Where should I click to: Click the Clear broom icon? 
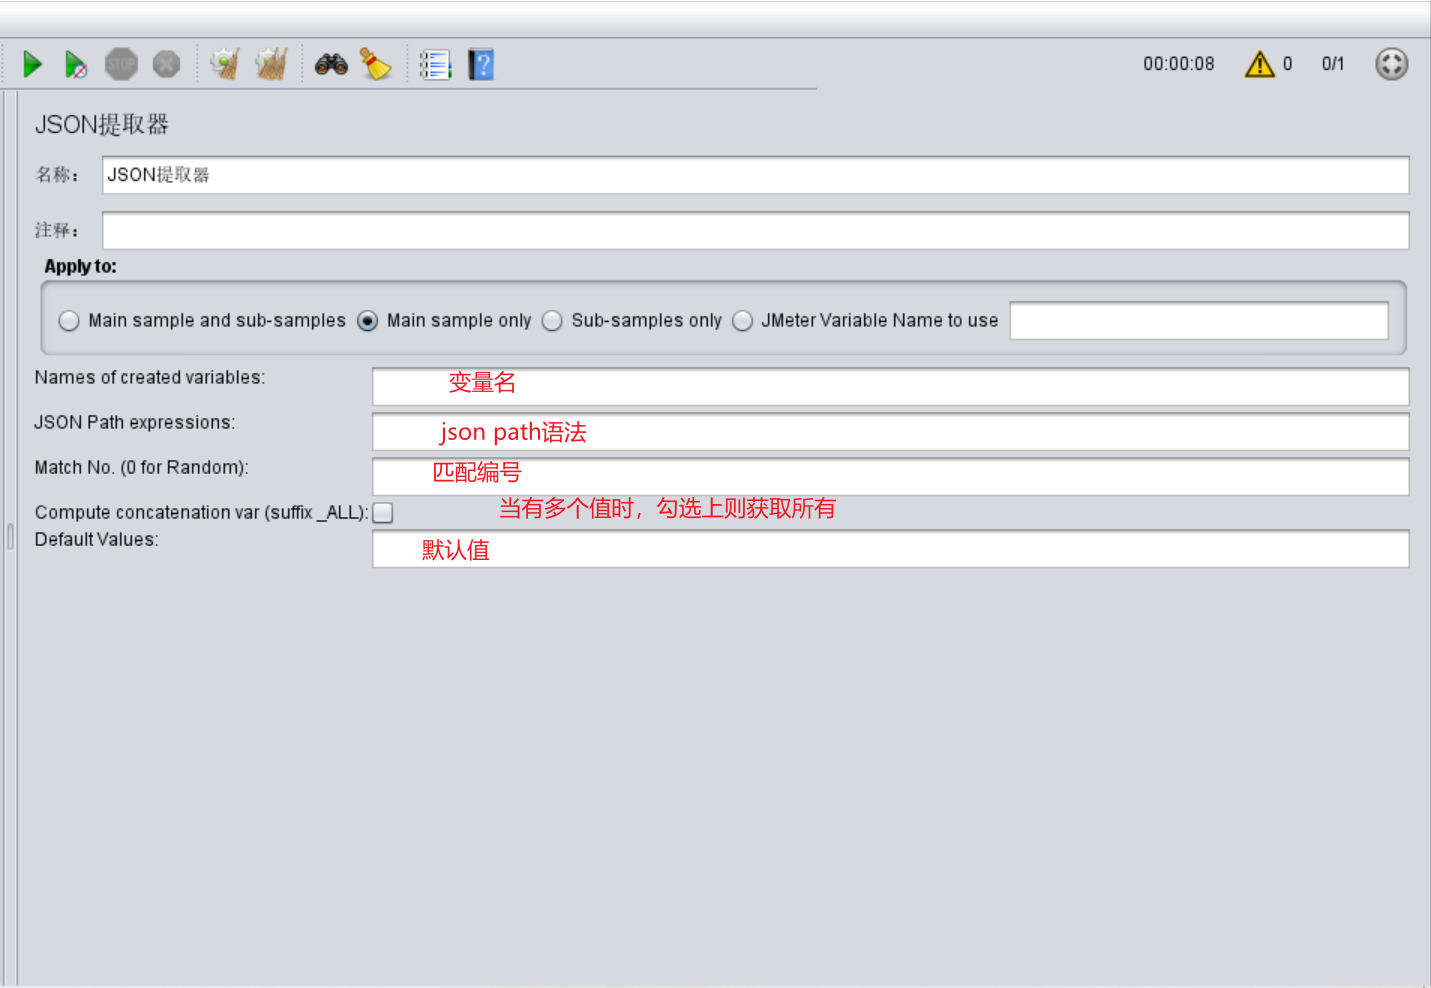225,65
